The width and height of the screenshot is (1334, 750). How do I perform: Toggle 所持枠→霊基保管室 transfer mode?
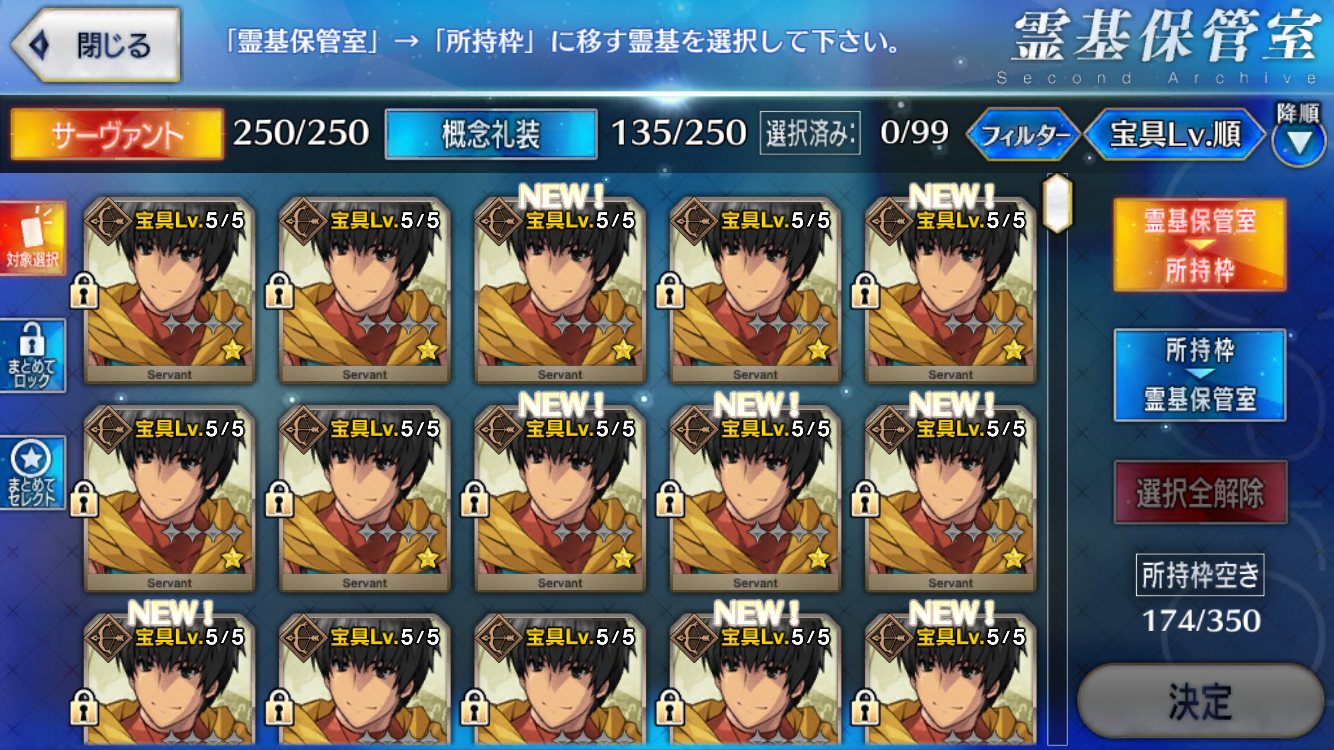(x=1200, y=375)
